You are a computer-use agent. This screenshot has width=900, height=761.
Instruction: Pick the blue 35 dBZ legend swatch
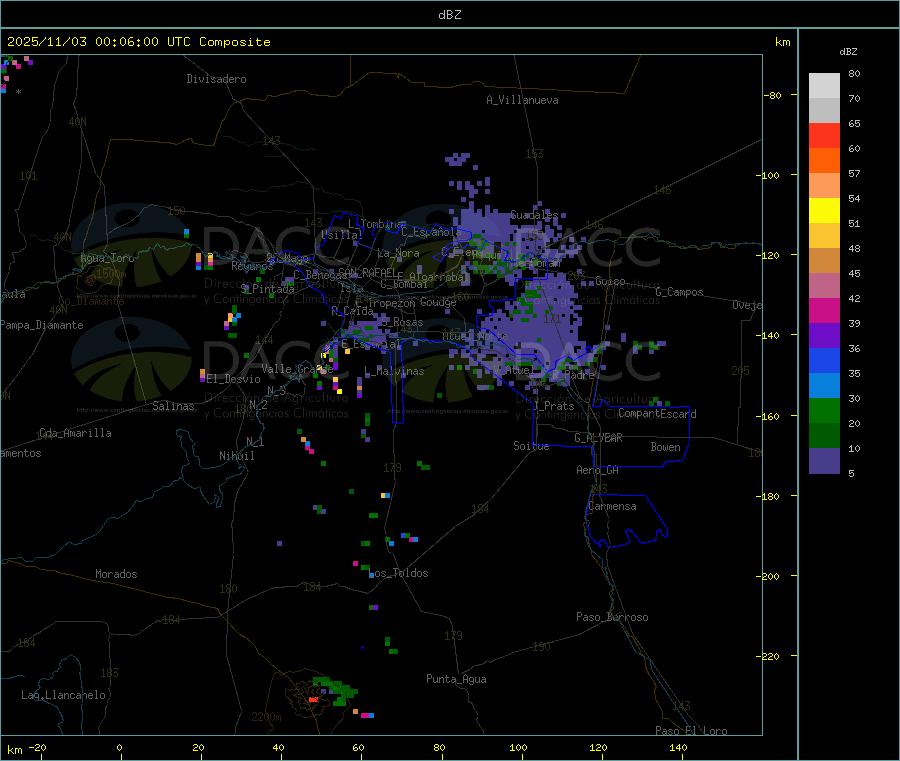pos(824,360)
